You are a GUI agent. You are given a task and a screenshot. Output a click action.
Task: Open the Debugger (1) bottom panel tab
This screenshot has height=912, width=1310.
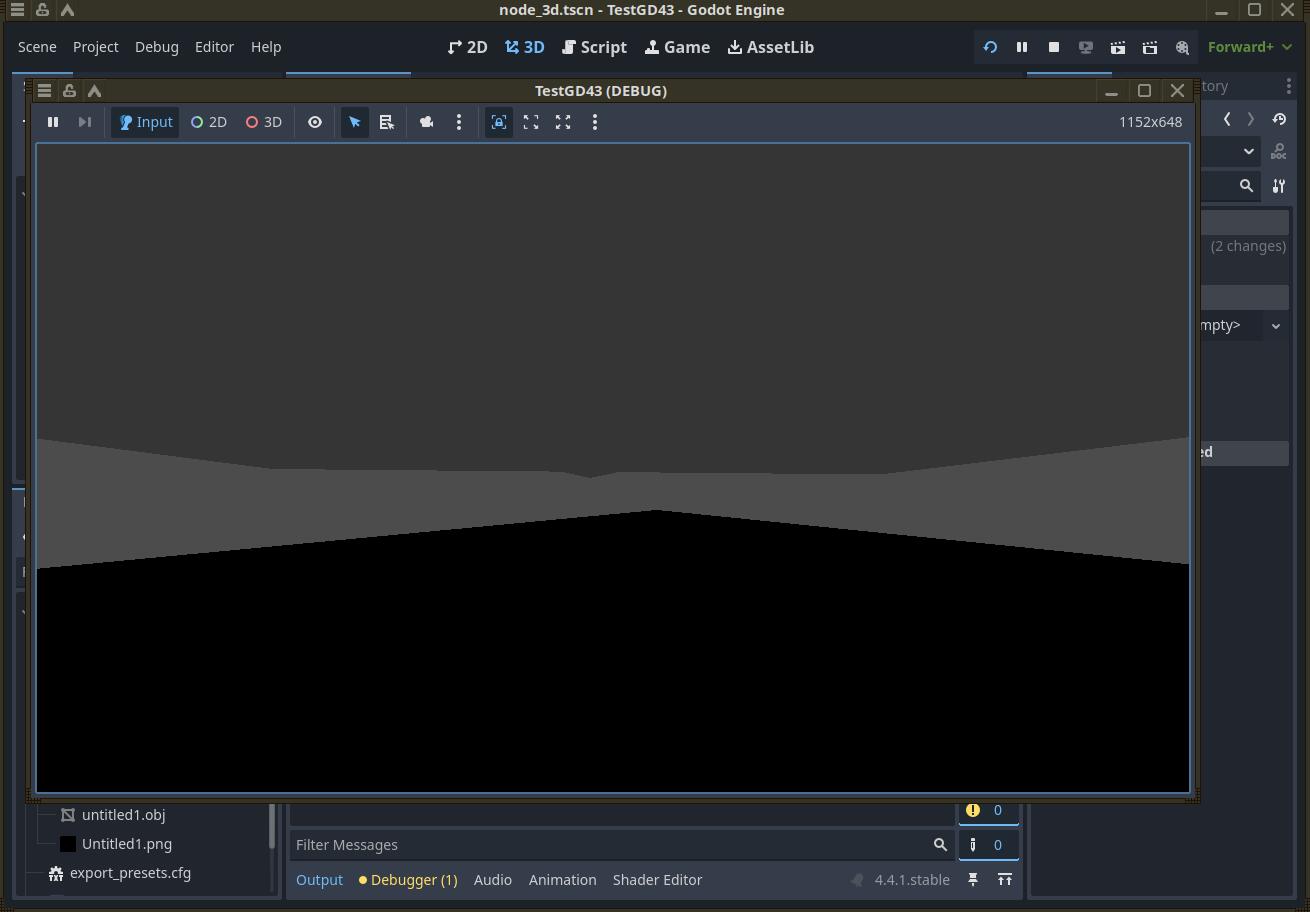tap(408, 880)
